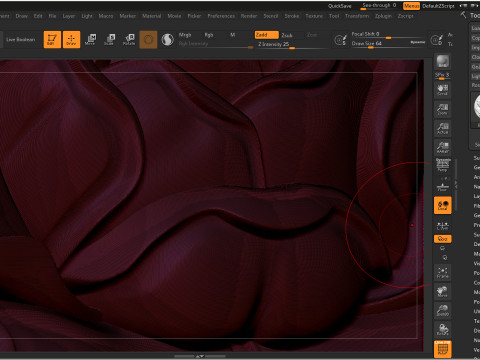Open the File menu
Viewport: 480px width, 360px height.
click(52, 16)
